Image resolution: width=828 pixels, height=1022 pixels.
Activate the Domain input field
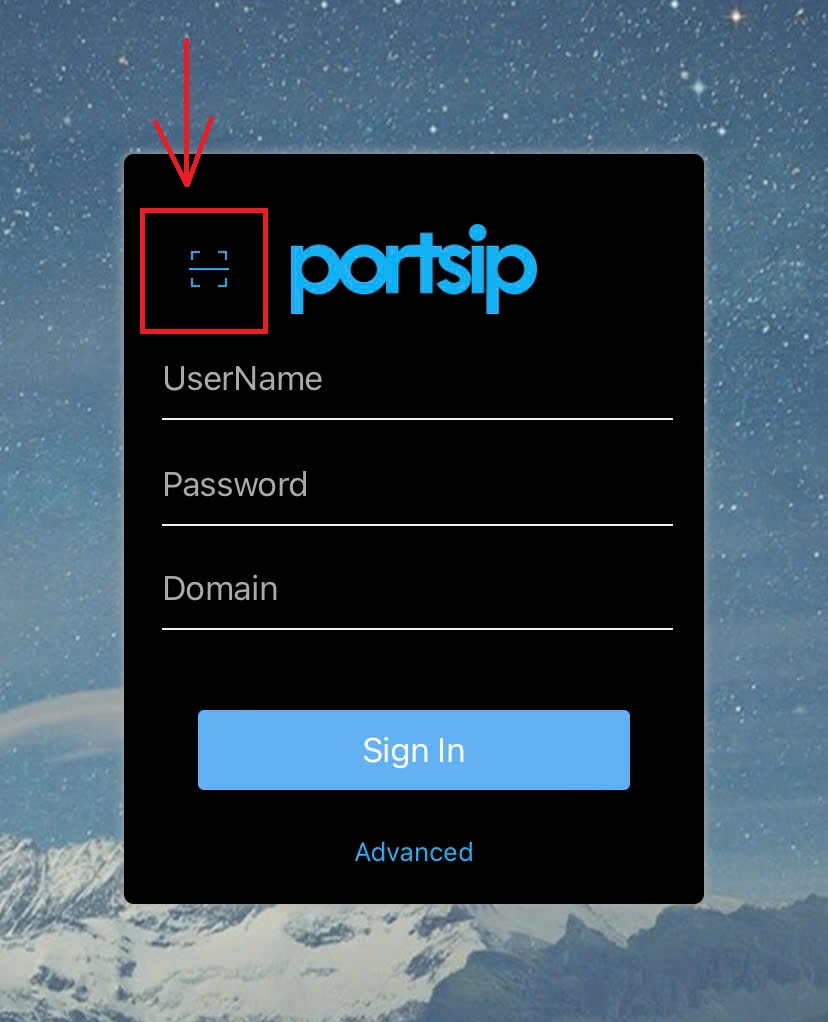point(417,590)
